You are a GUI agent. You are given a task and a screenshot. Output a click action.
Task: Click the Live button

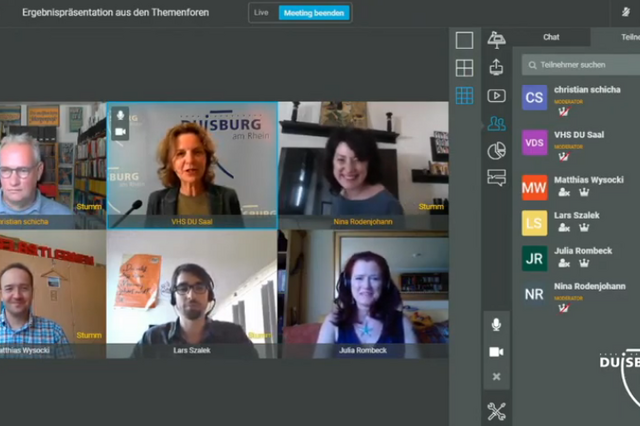tap(262, 13)
